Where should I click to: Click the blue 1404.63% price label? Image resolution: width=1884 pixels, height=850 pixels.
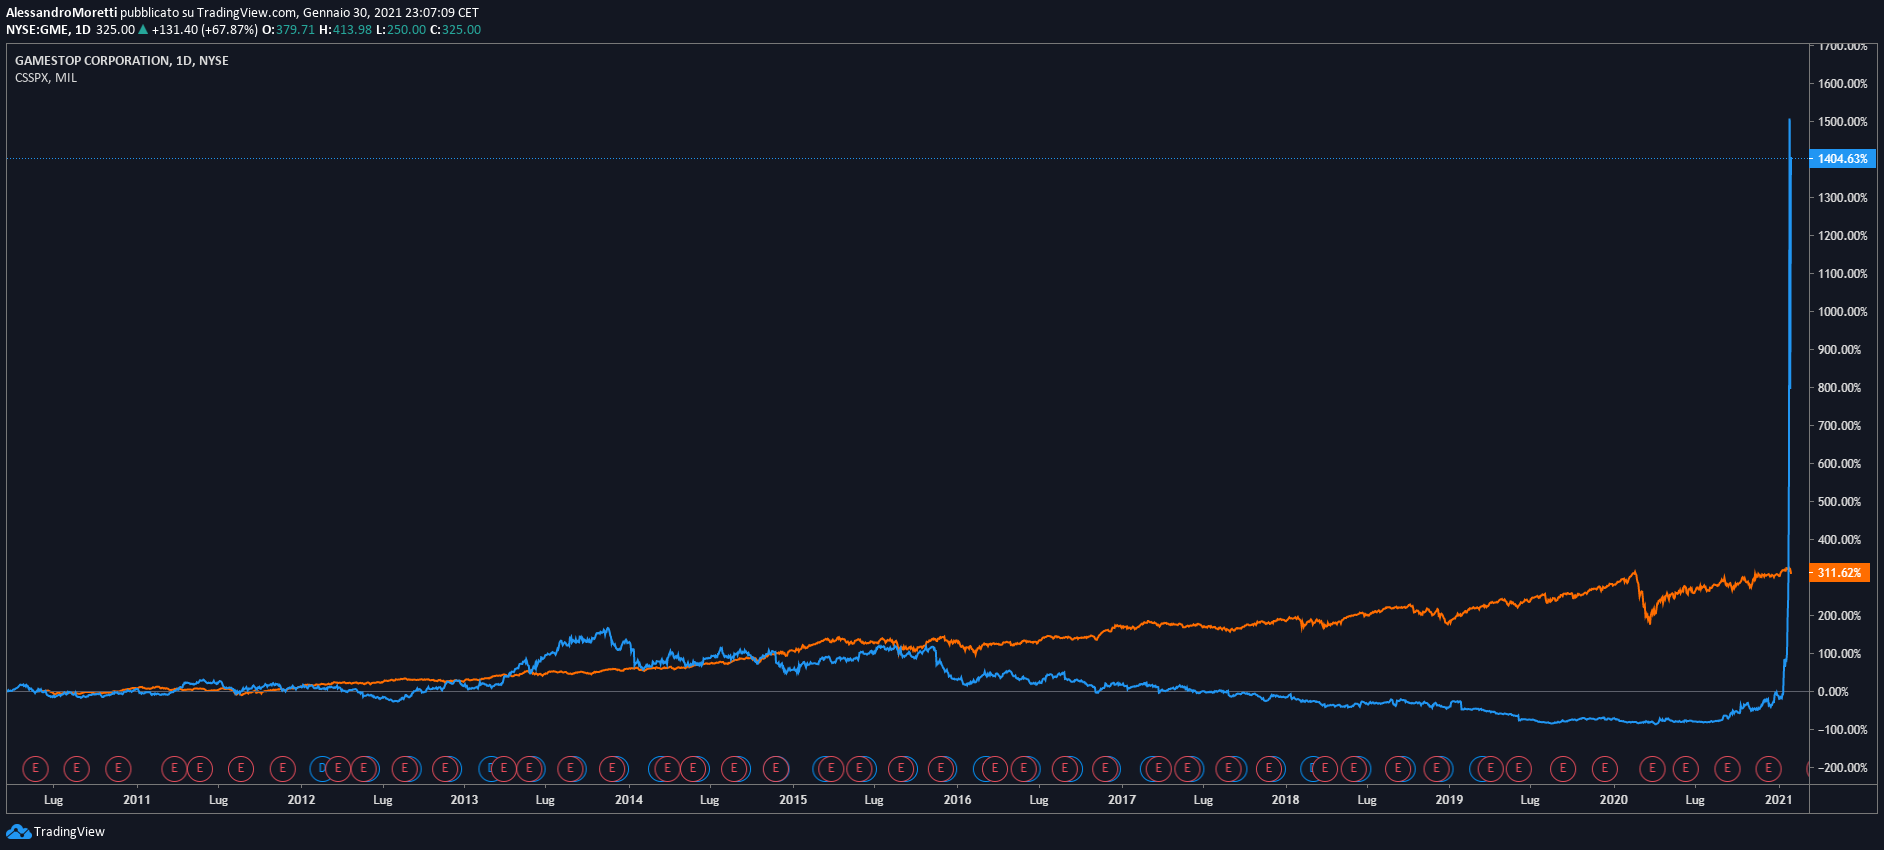[x=1842, y=159]
